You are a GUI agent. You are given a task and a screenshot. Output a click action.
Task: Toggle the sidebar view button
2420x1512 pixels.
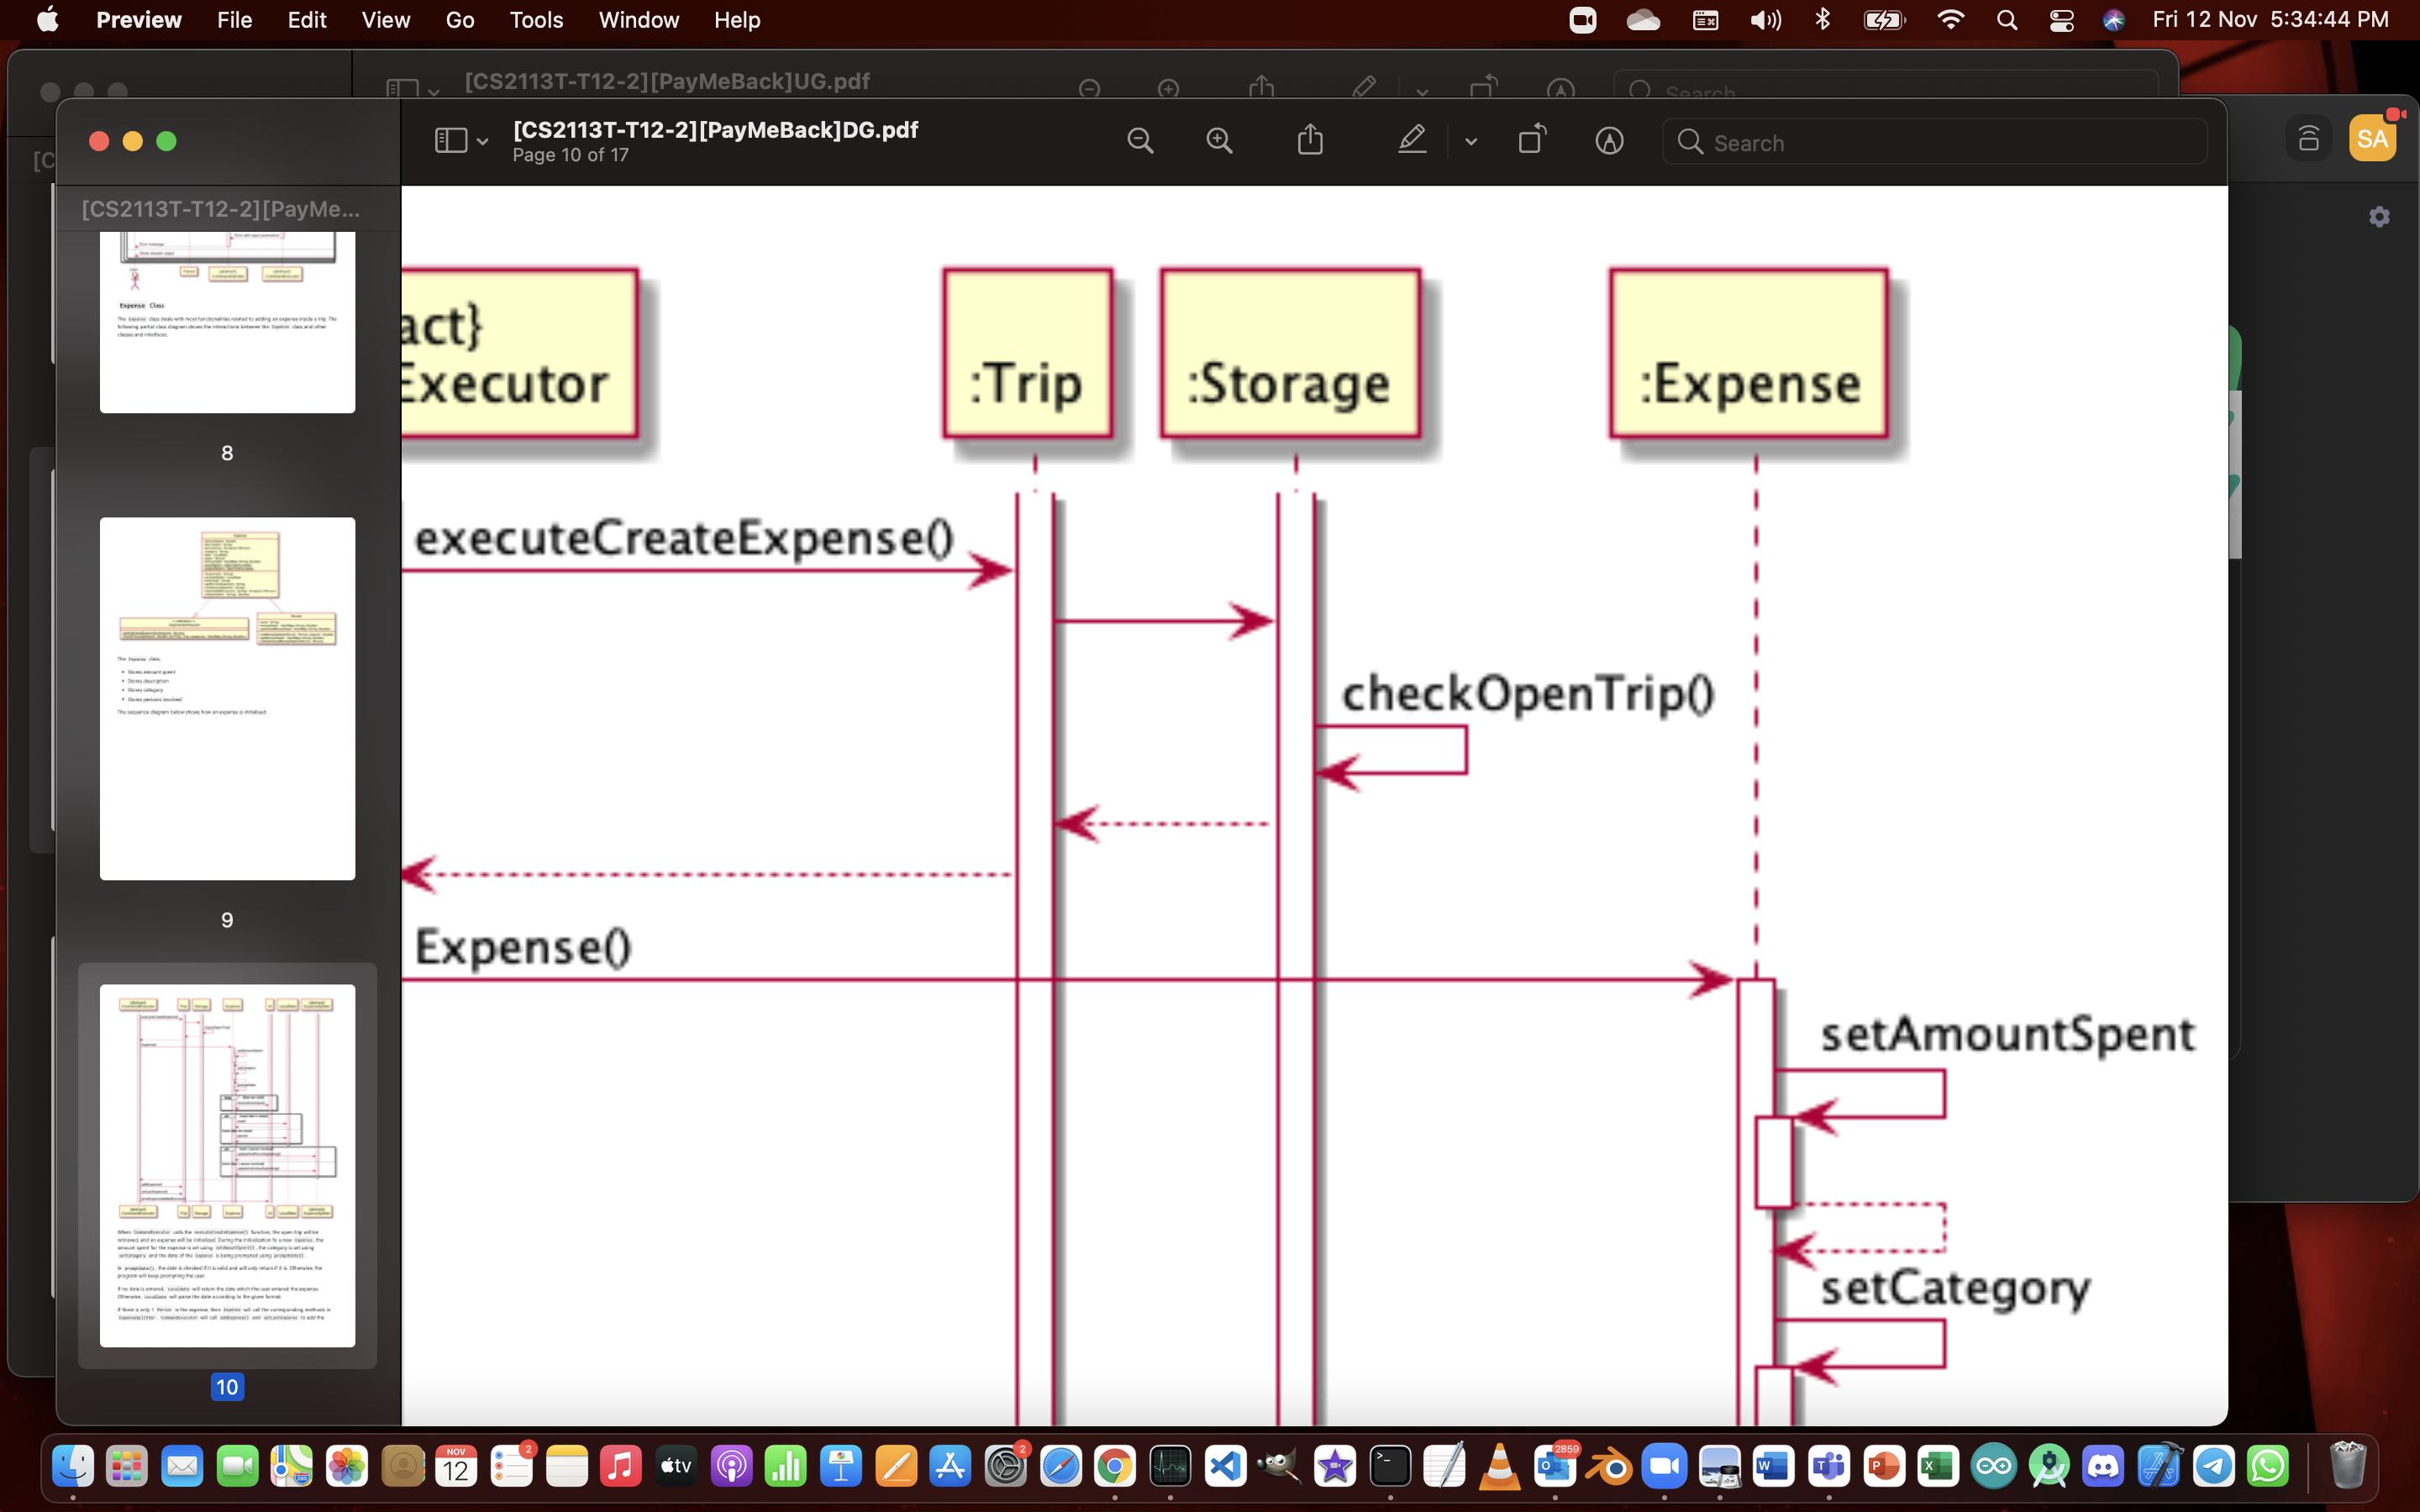(x=451, y=141)
